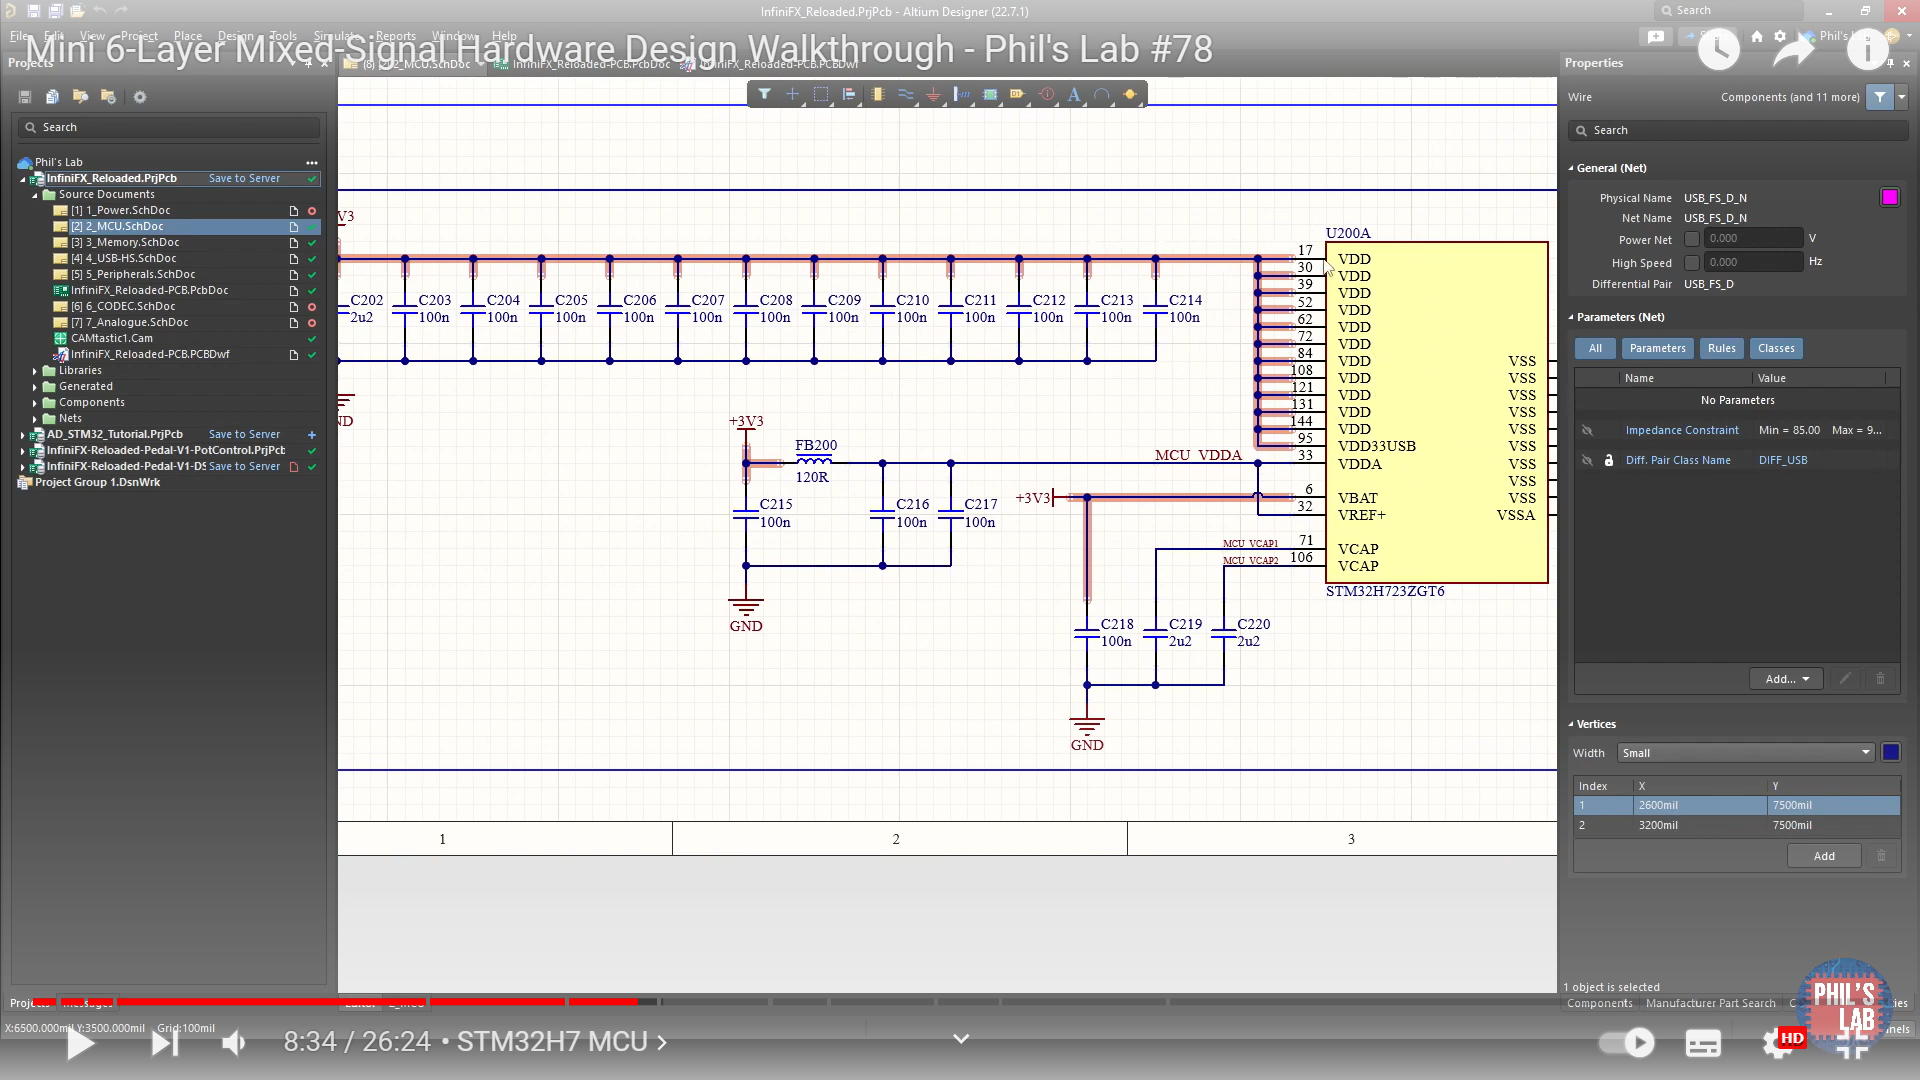Select the Place Text String tool

pos(1074,94)
